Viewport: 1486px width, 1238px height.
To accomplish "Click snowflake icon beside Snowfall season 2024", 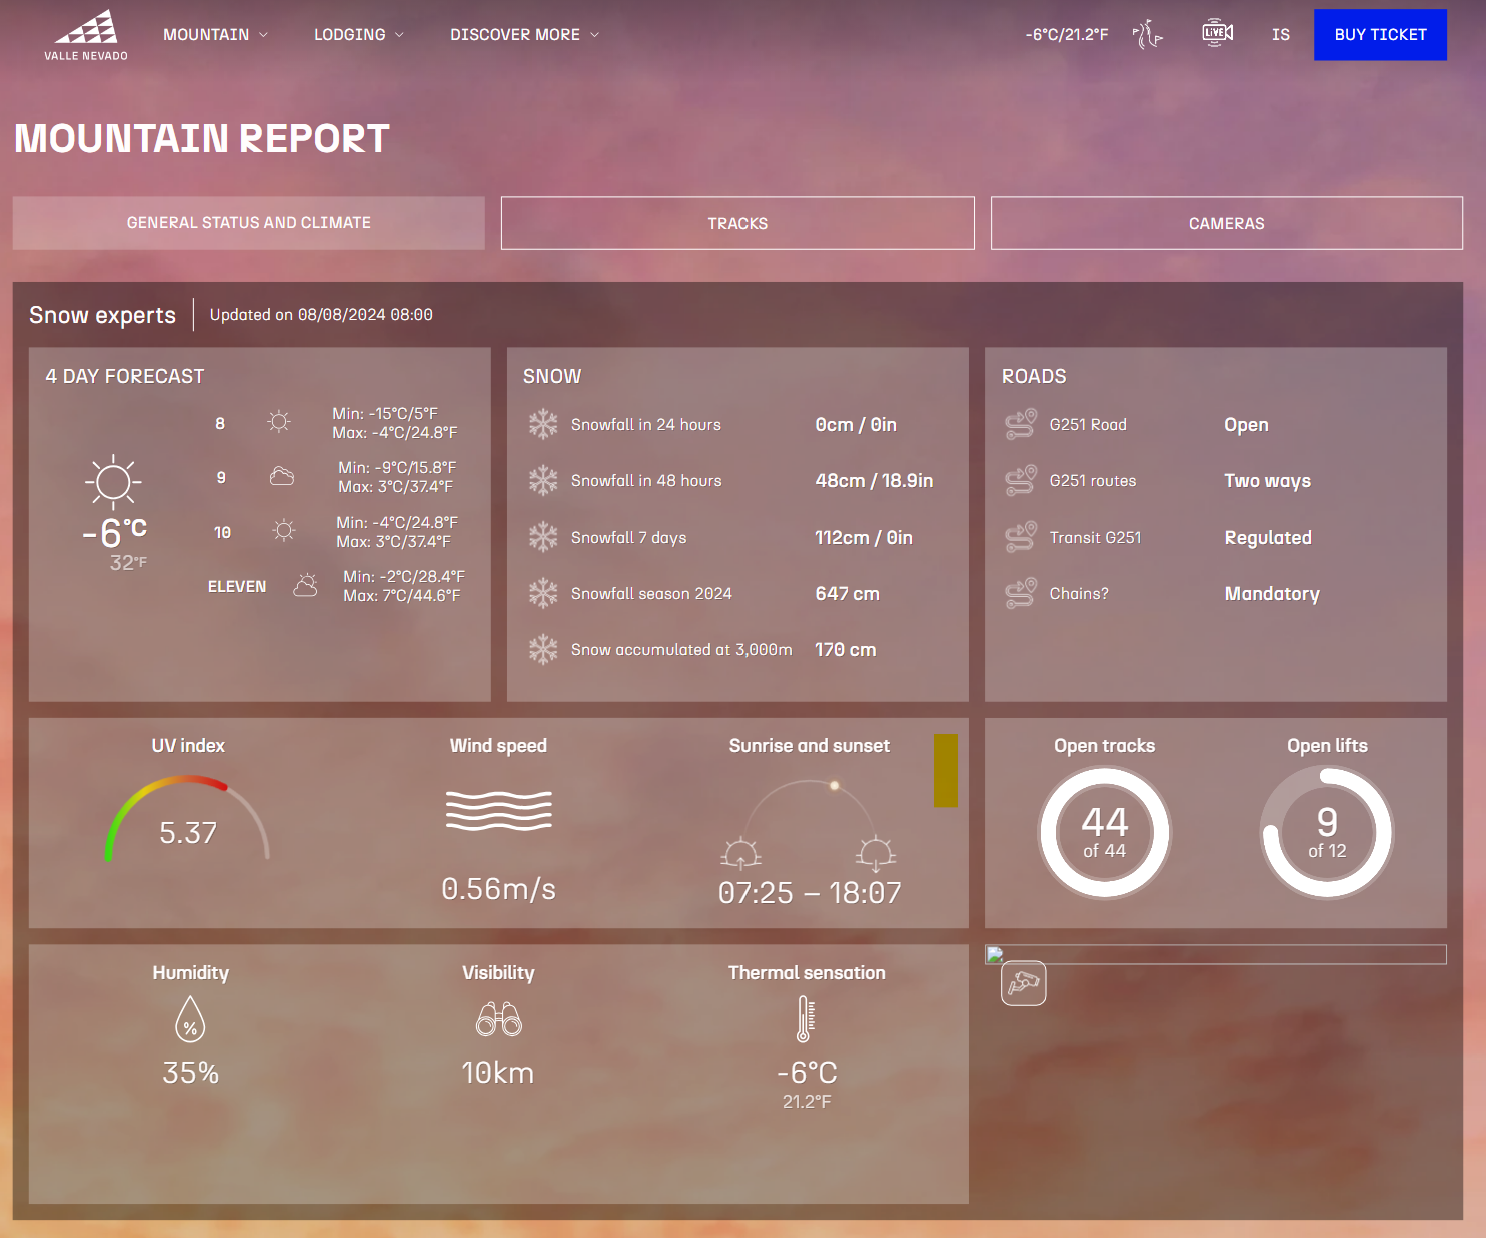I will coord(543,593).
